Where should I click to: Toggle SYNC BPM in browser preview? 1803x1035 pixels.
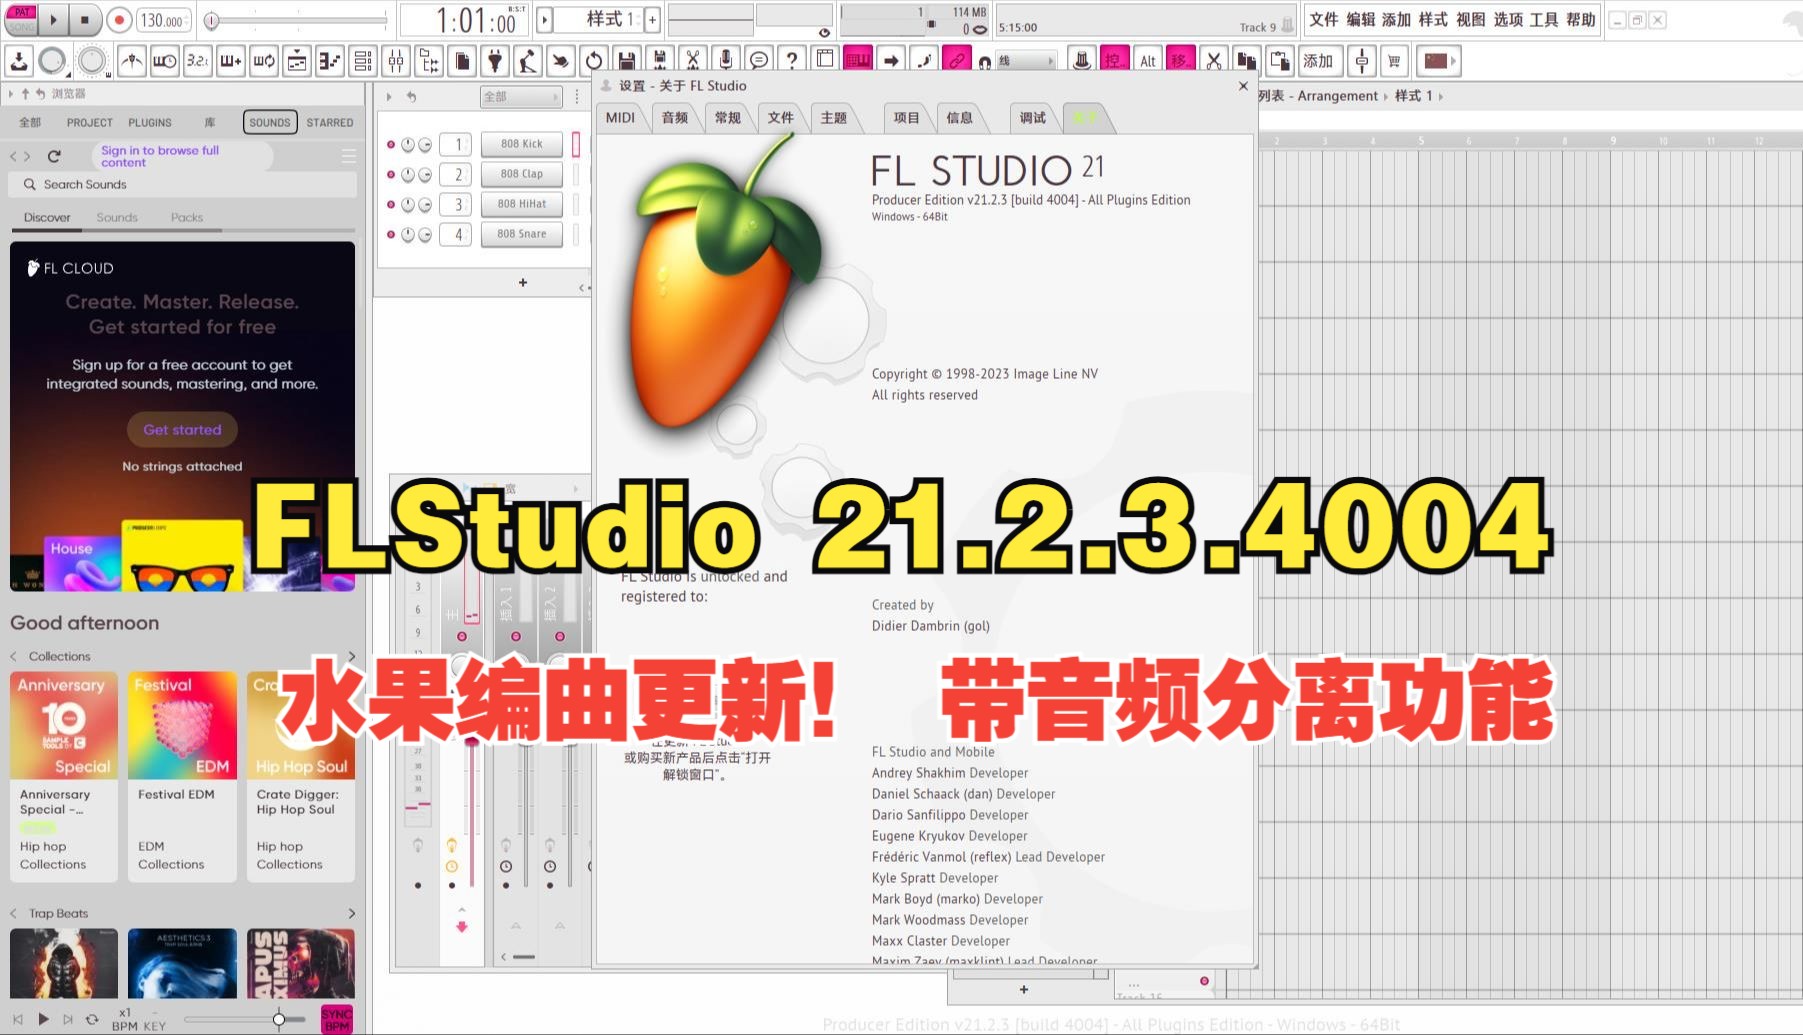pyautogui.click(x=337, y=1020)
